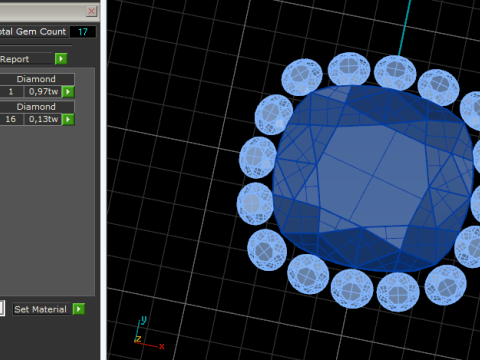Click quantity 16 in second Diamond row

(11, 119)
